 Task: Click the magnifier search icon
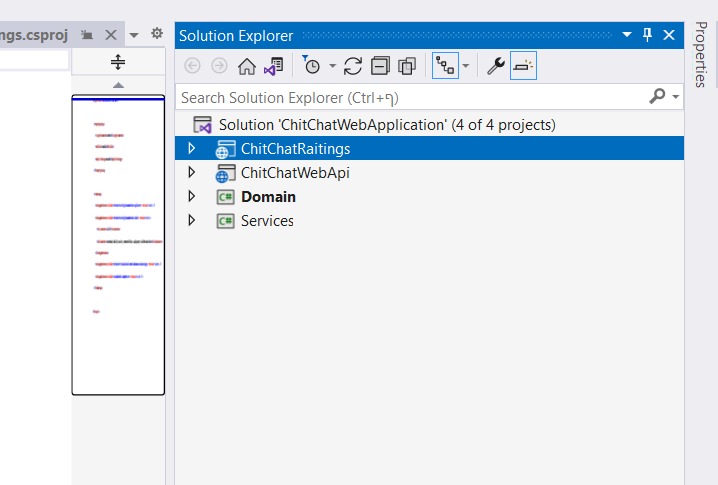tap(657, 96)
